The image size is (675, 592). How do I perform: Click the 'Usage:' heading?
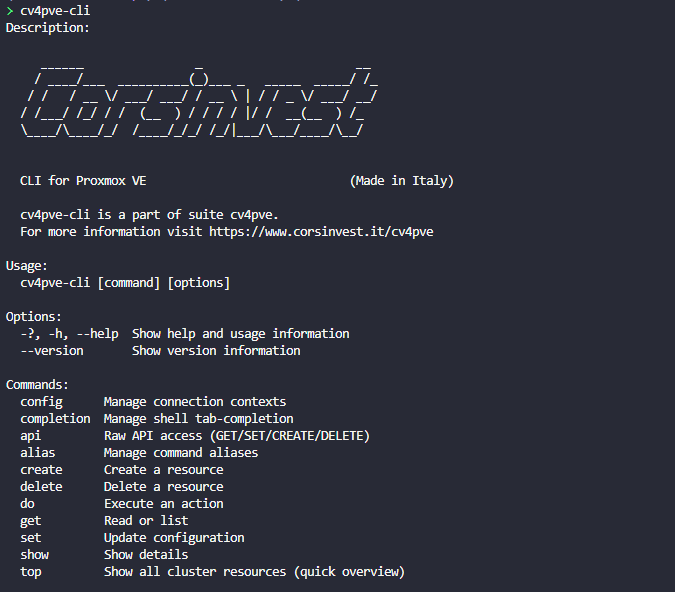pos(27,266)
